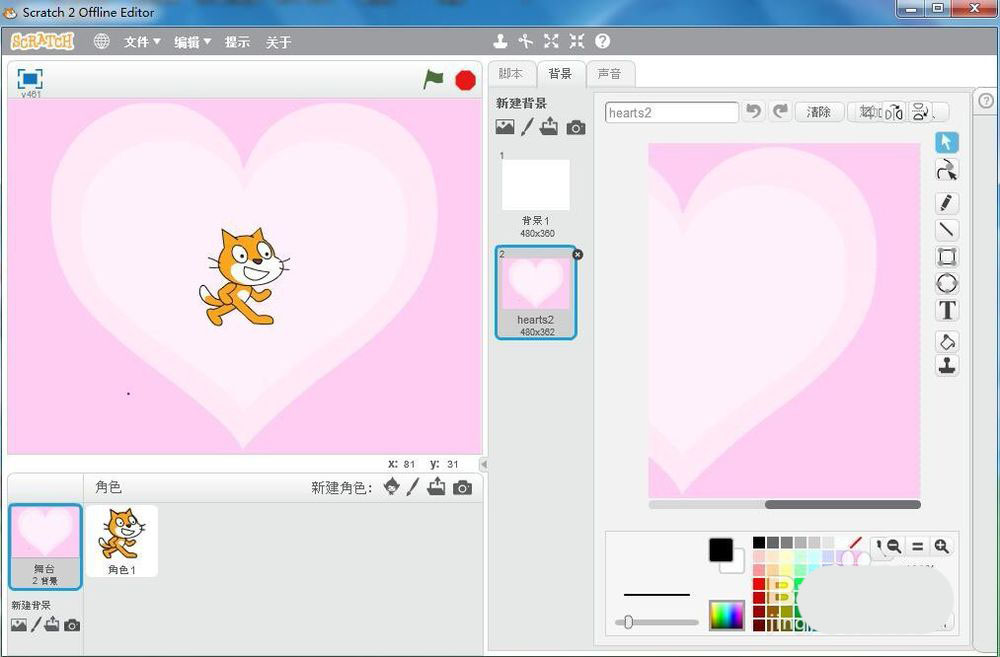Switch to the 声音 tab
The image size is (1000, 657).
pos(609,73)
